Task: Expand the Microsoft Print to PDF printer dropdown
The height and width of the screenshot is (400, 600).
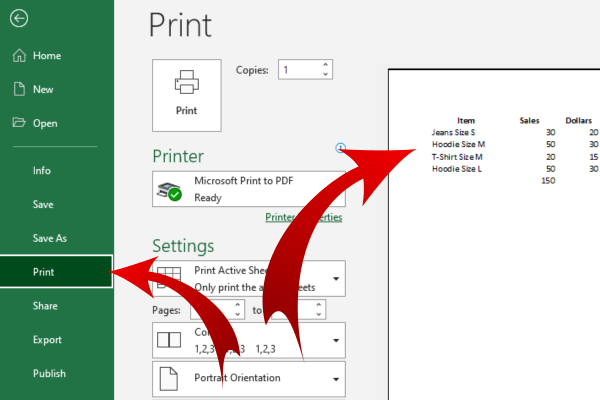Action: coord(249,189)
